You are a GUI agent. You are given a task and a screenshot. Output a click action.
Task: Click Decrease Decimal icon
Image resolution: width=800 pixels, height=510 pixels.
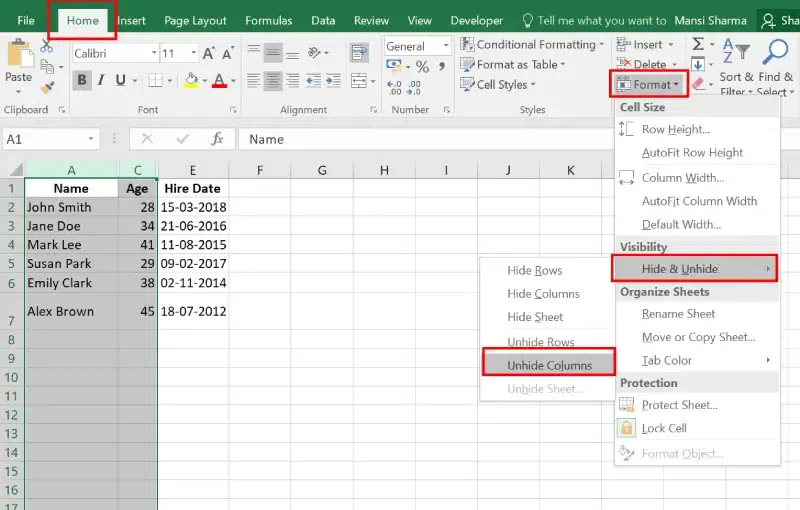click(414, 87)
